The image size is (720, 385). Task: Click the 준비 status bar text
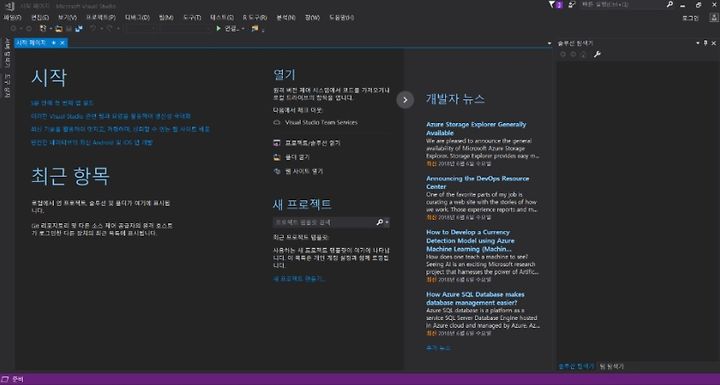point(17,379)
